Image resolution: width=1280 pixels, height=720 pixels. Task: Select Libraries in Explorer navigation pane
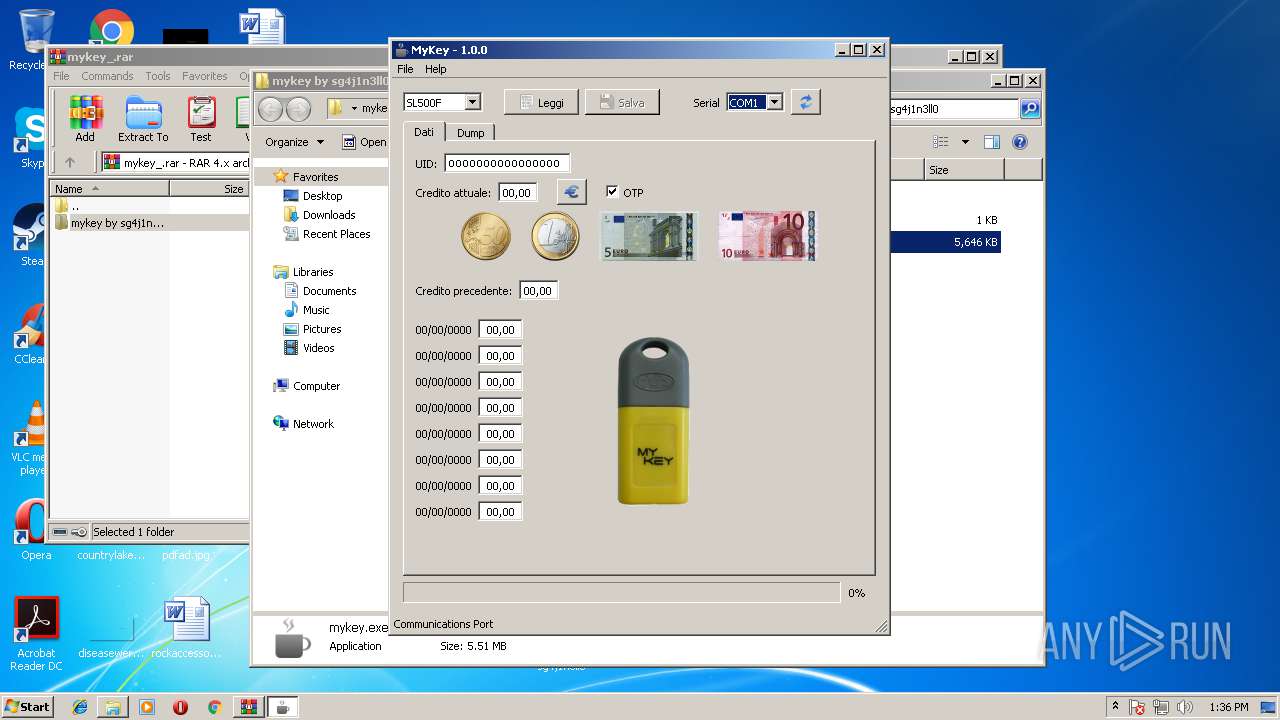(x=313, y=272)
